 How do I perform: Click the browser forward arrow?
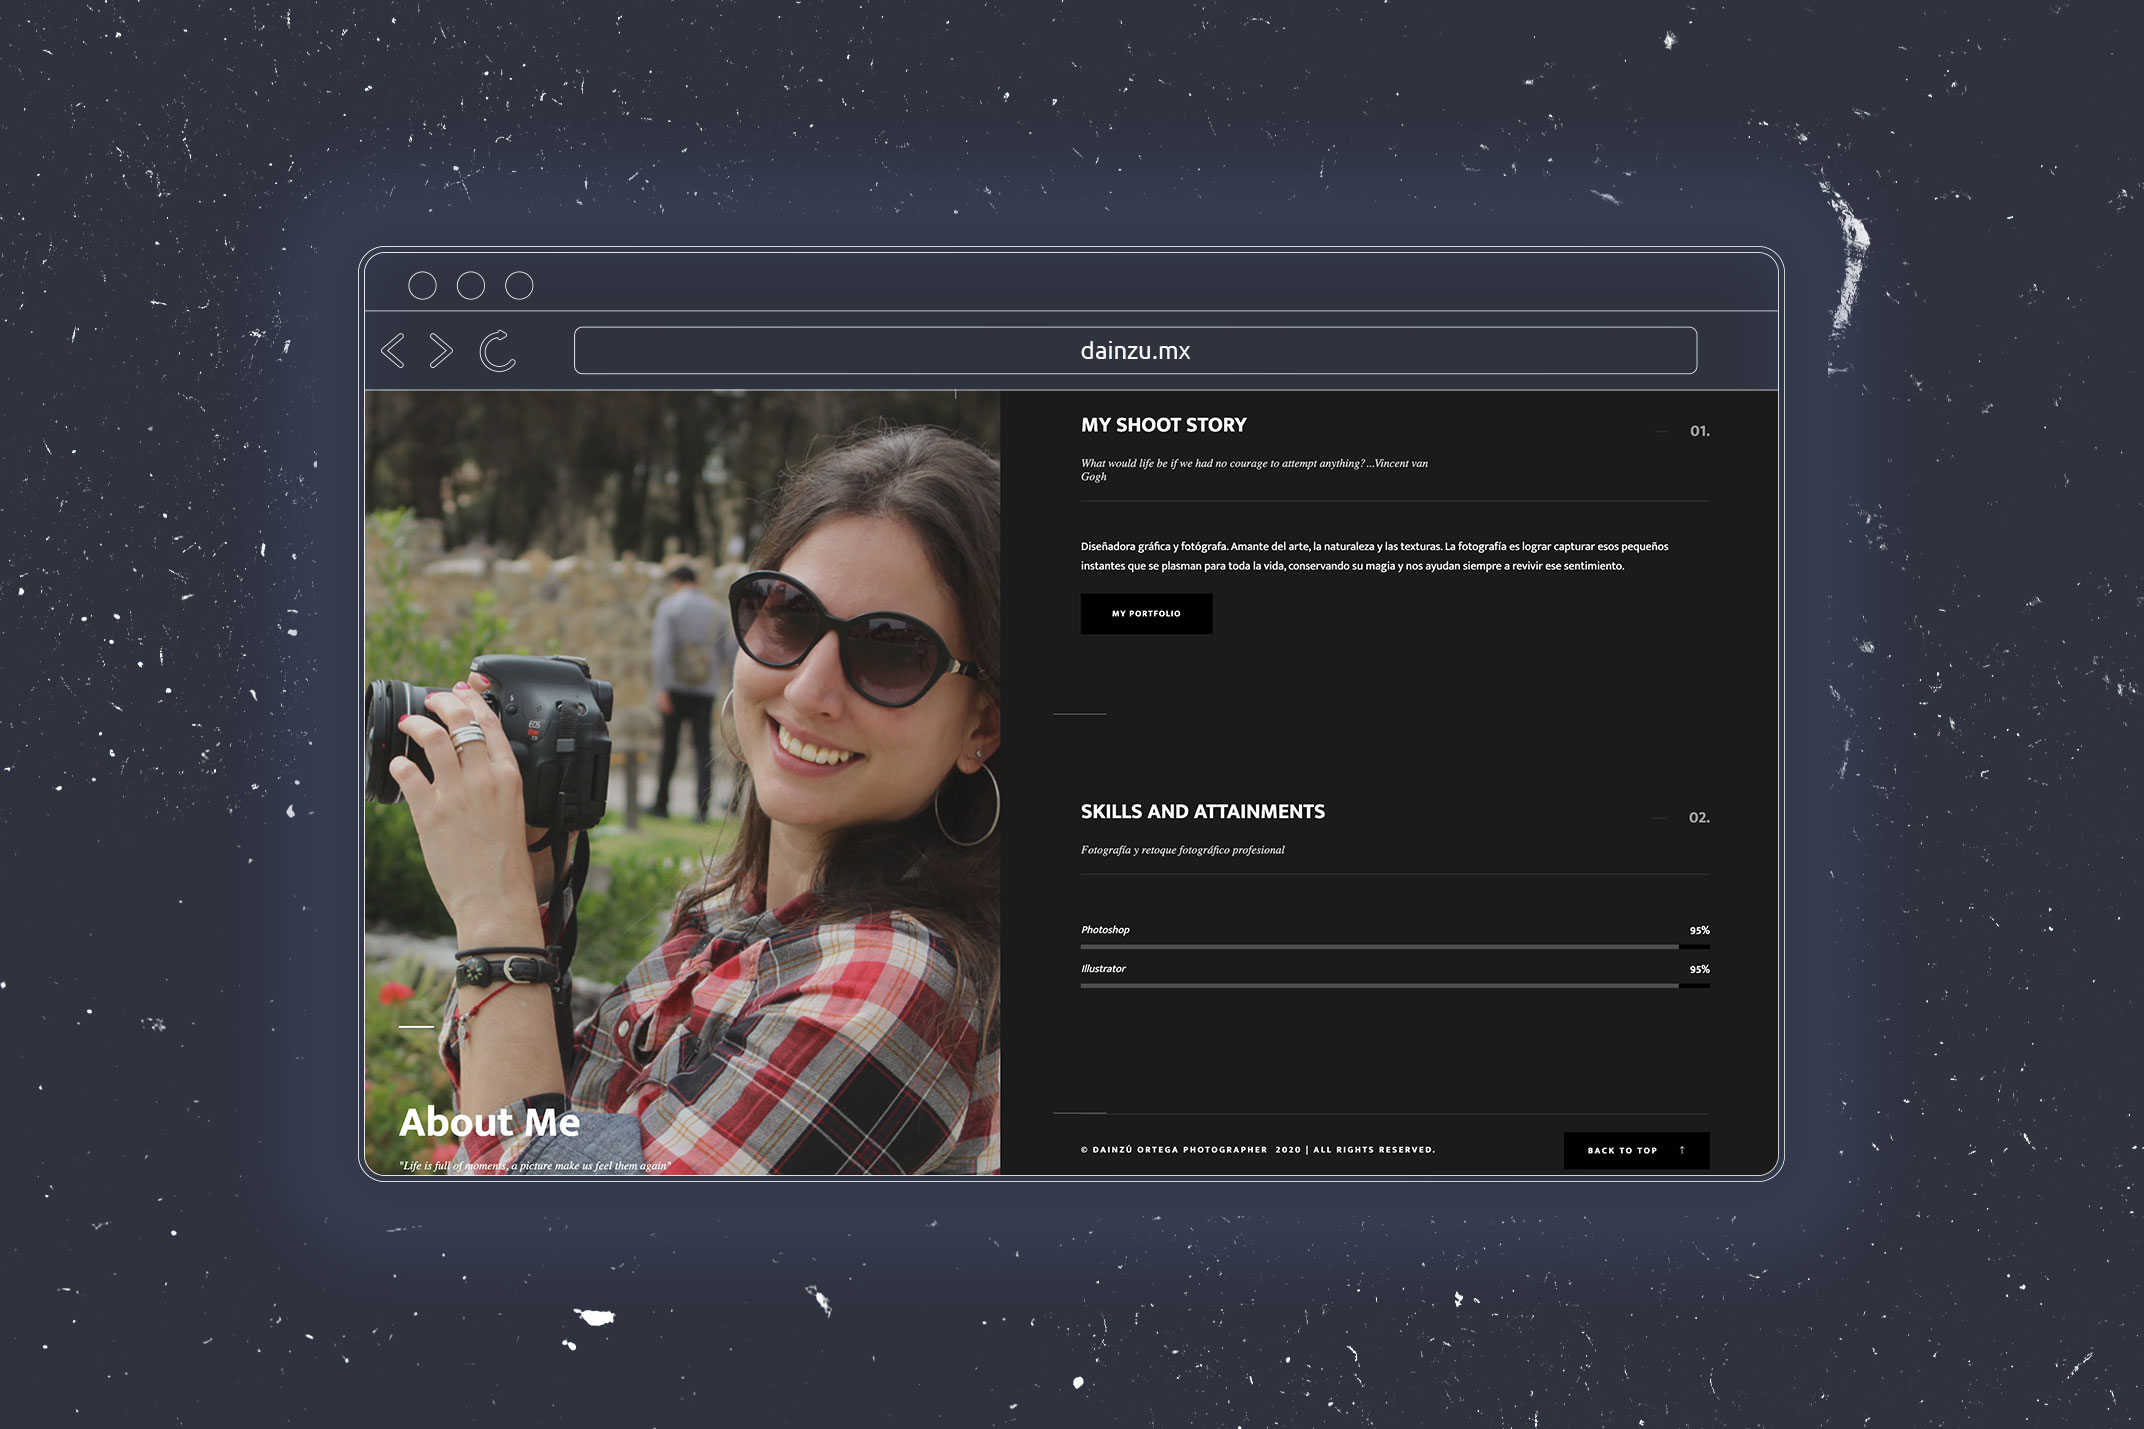click(x=441, y=351)
